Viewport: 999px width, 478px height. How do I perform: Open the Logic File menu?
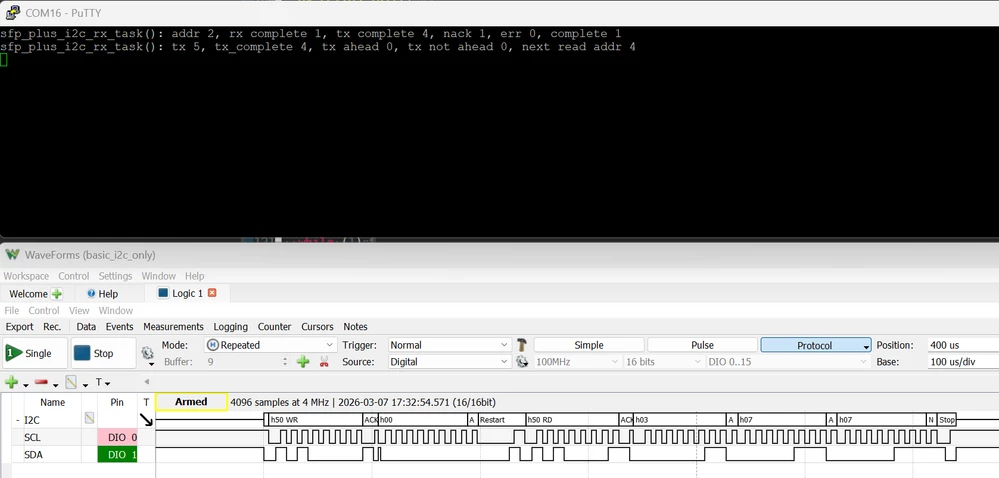coord(11,310)
